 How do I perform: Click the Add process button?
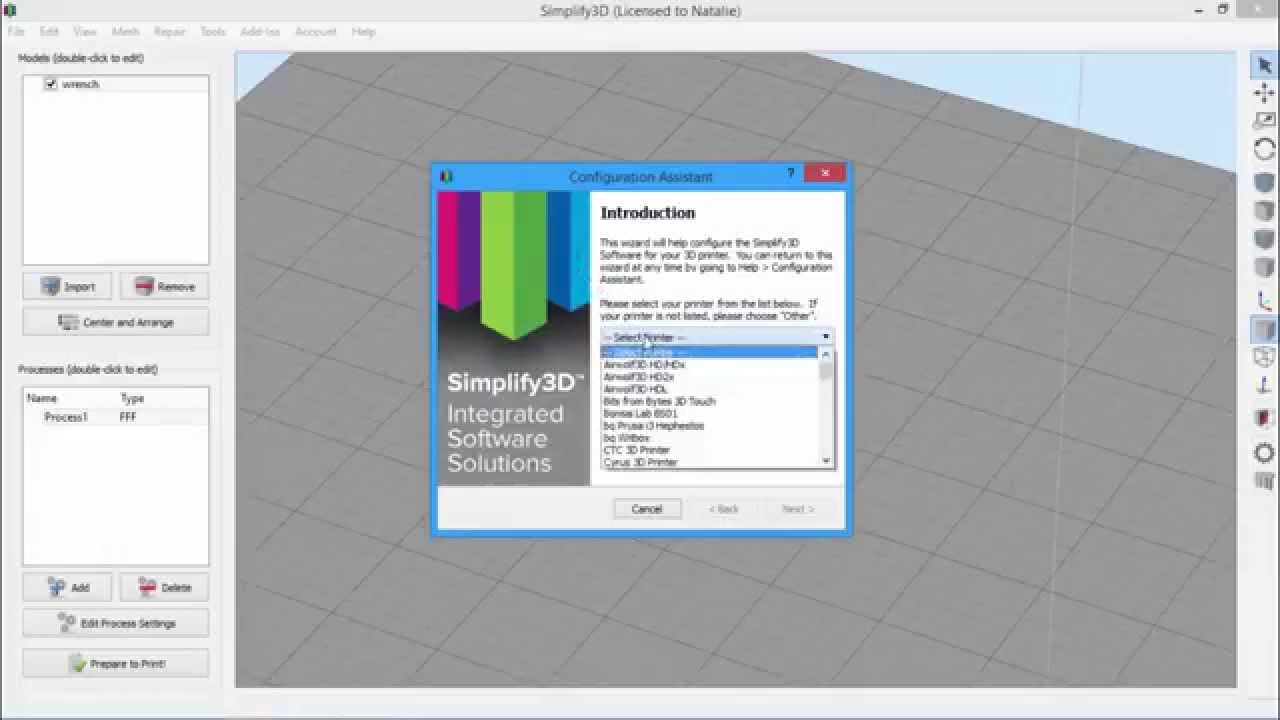67,587
